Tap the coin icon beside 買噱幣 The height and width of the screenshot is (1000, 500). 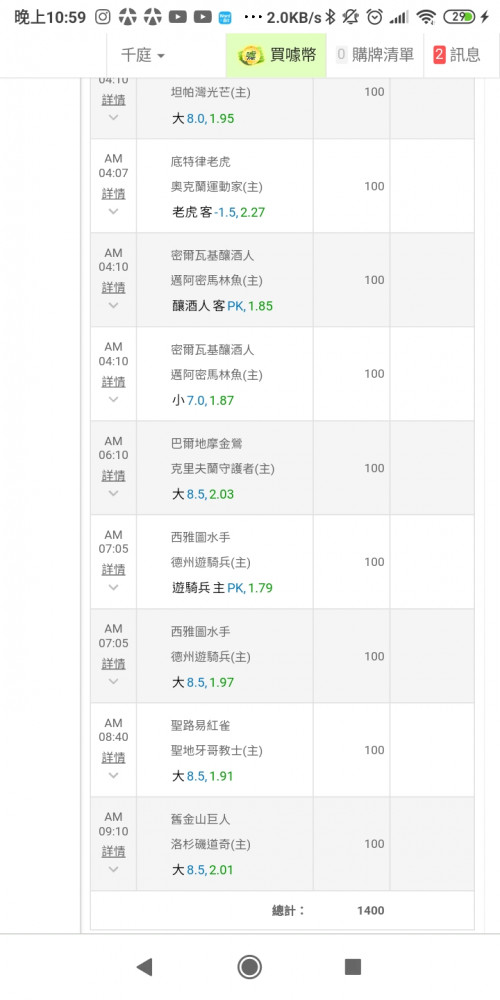point(251,55)
